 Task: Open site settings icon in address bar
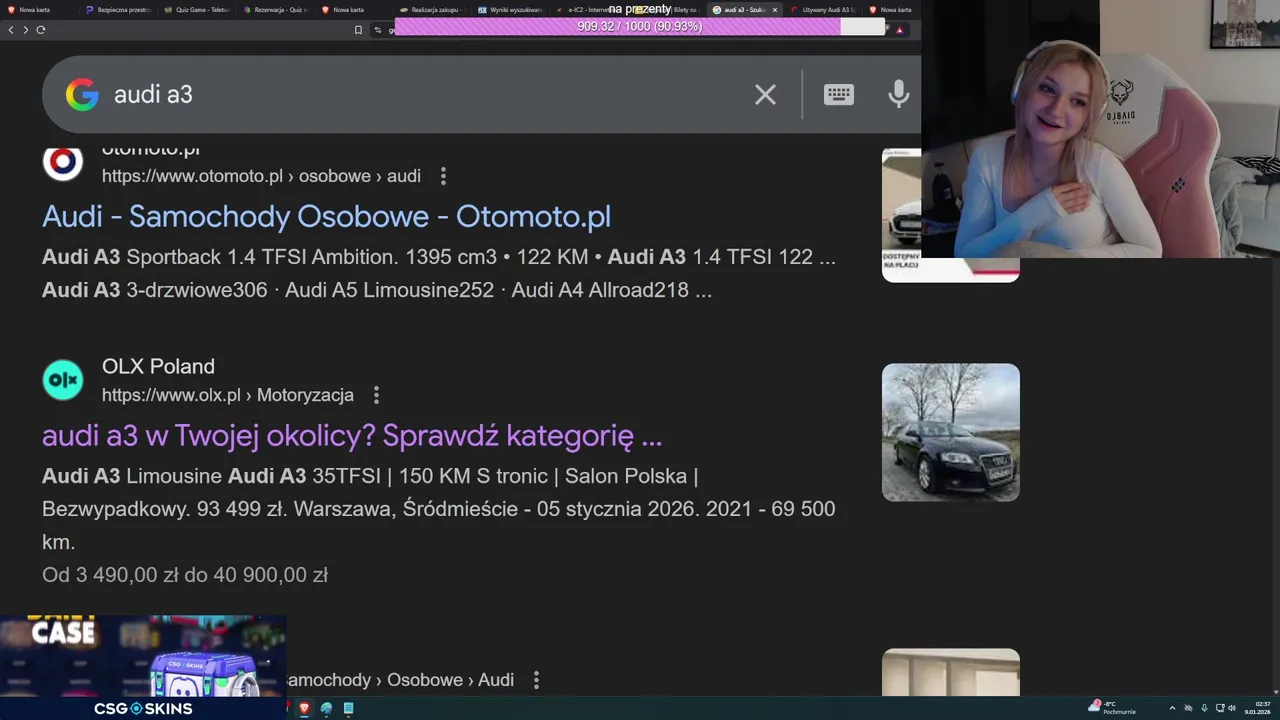(378, 30)
